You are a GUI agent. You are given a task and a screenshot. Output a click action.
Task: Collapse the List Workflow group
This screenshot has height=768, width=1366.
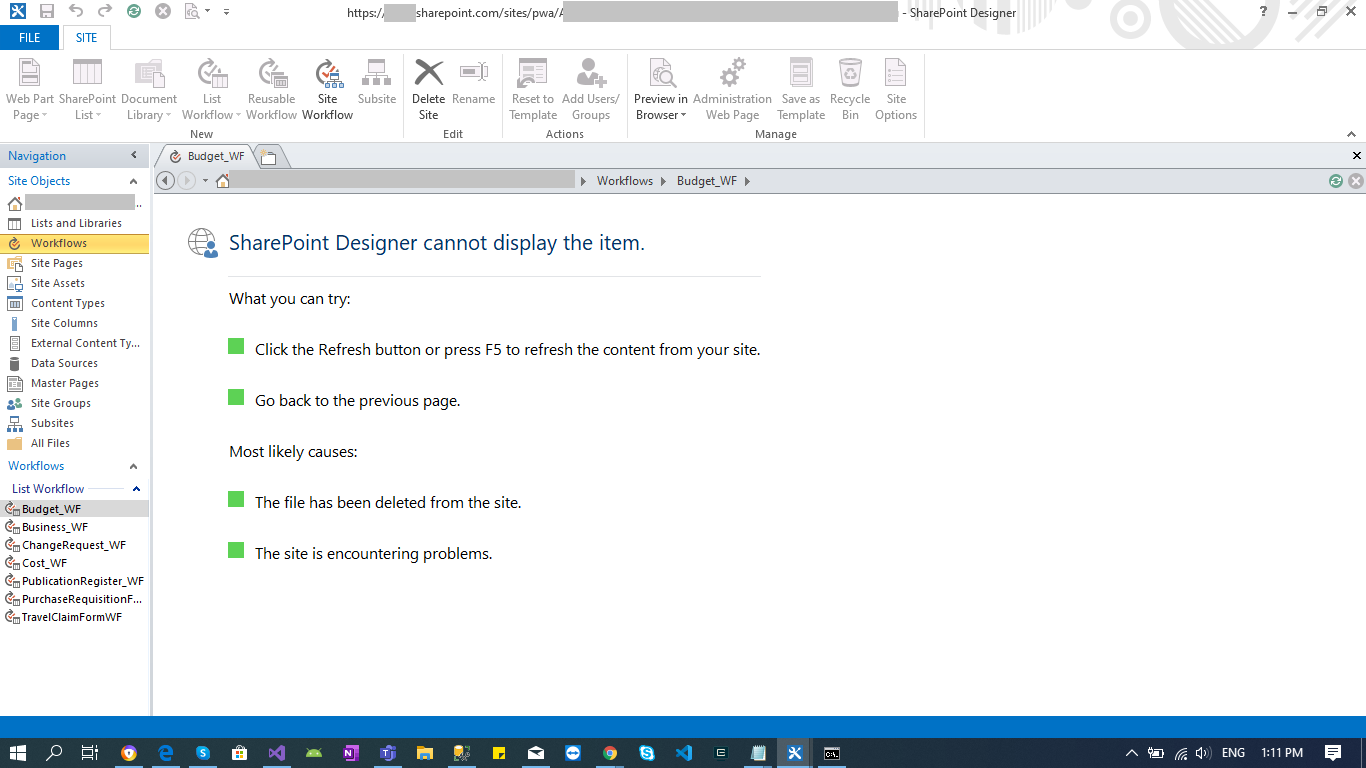[137, 489]
